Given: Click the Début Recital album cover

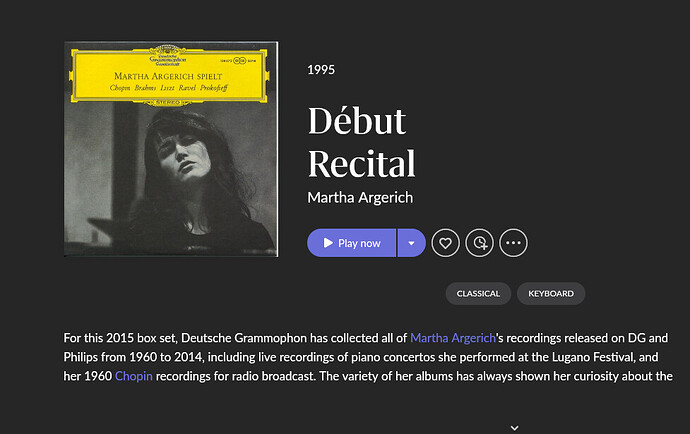Looking at the screenshot, I should [x=172, y=148].
